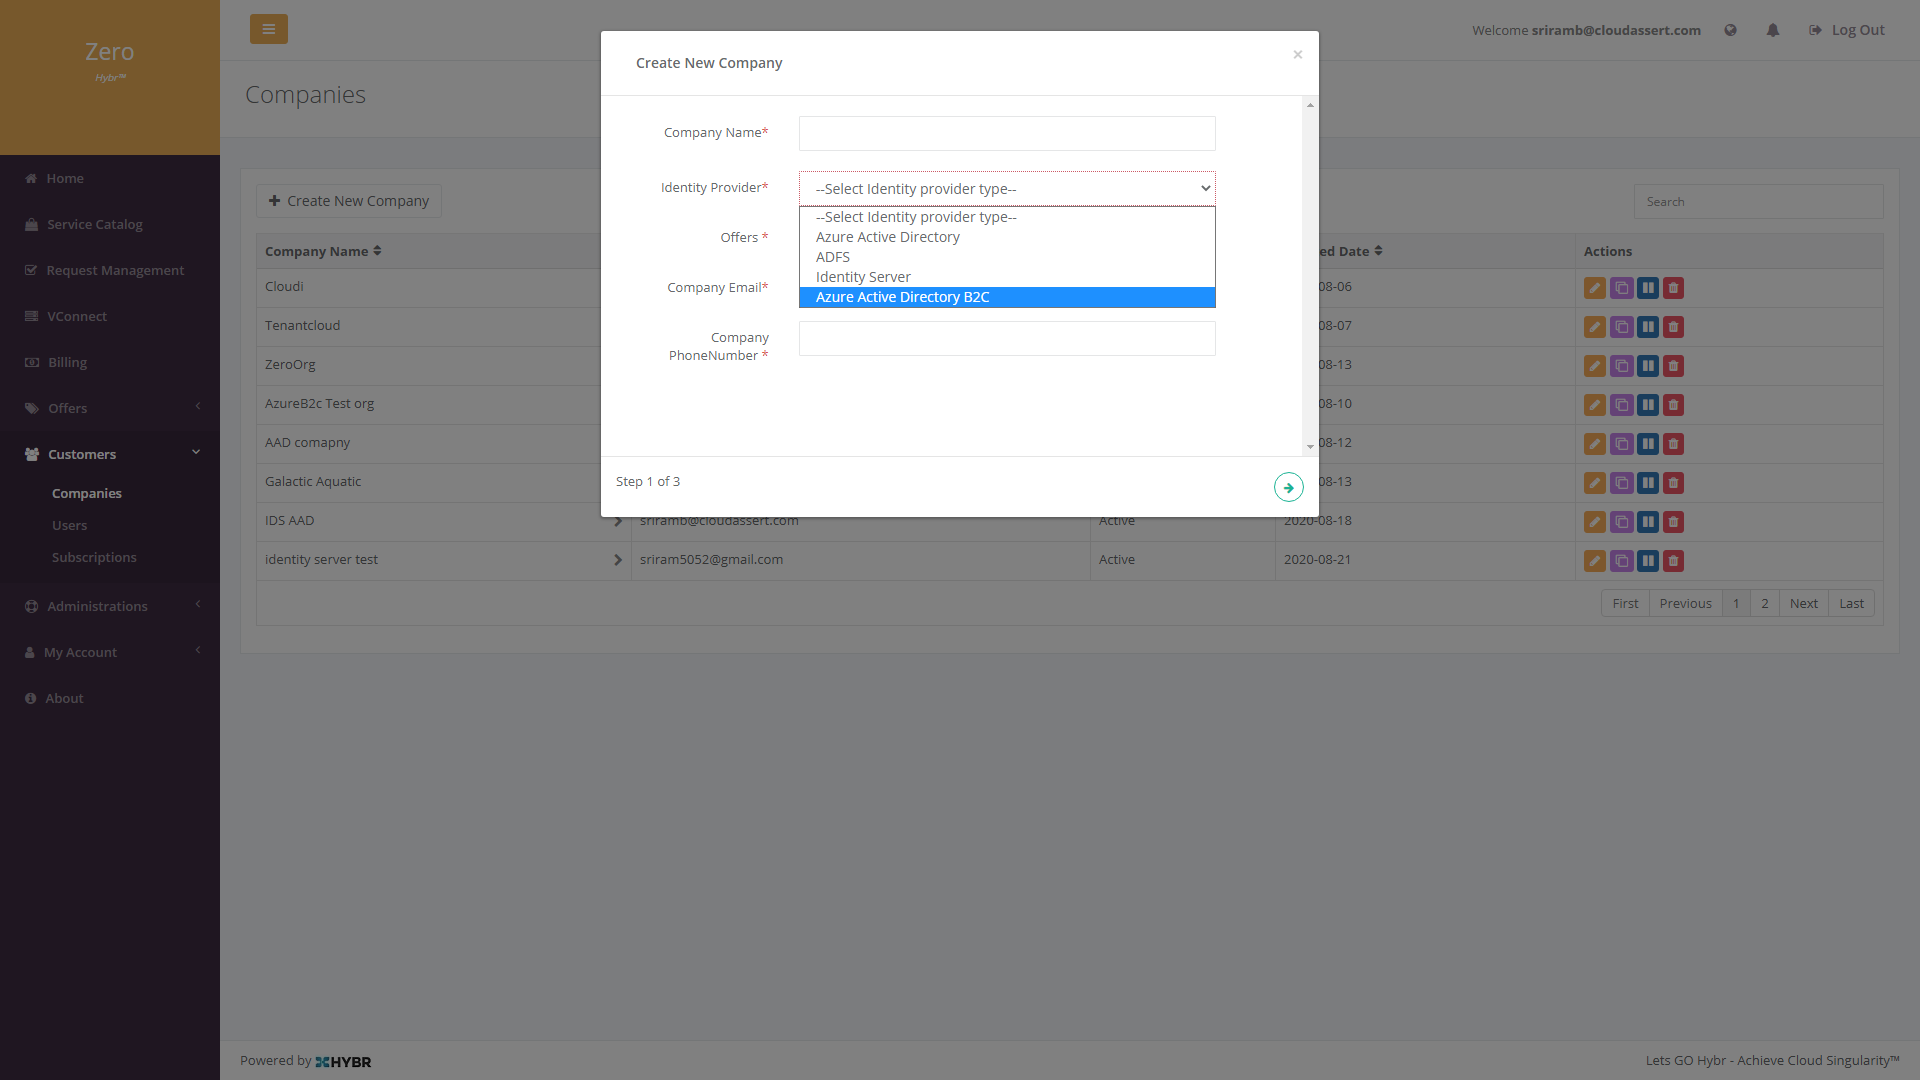Open the globe language icon in header
The width and height of the screenshot is (1920, 1080).
pos(1730,30)
